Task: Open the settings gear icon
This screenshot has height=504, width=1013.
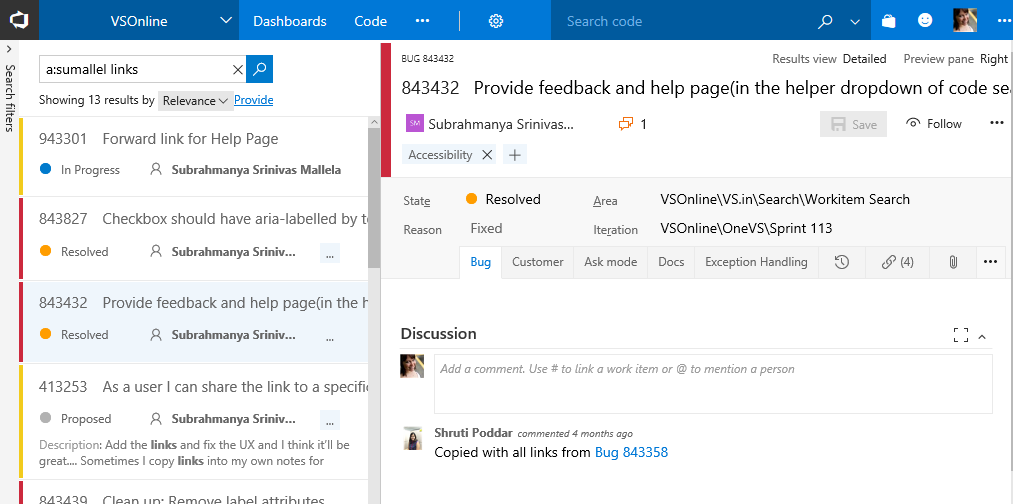Action: (496, 21)
